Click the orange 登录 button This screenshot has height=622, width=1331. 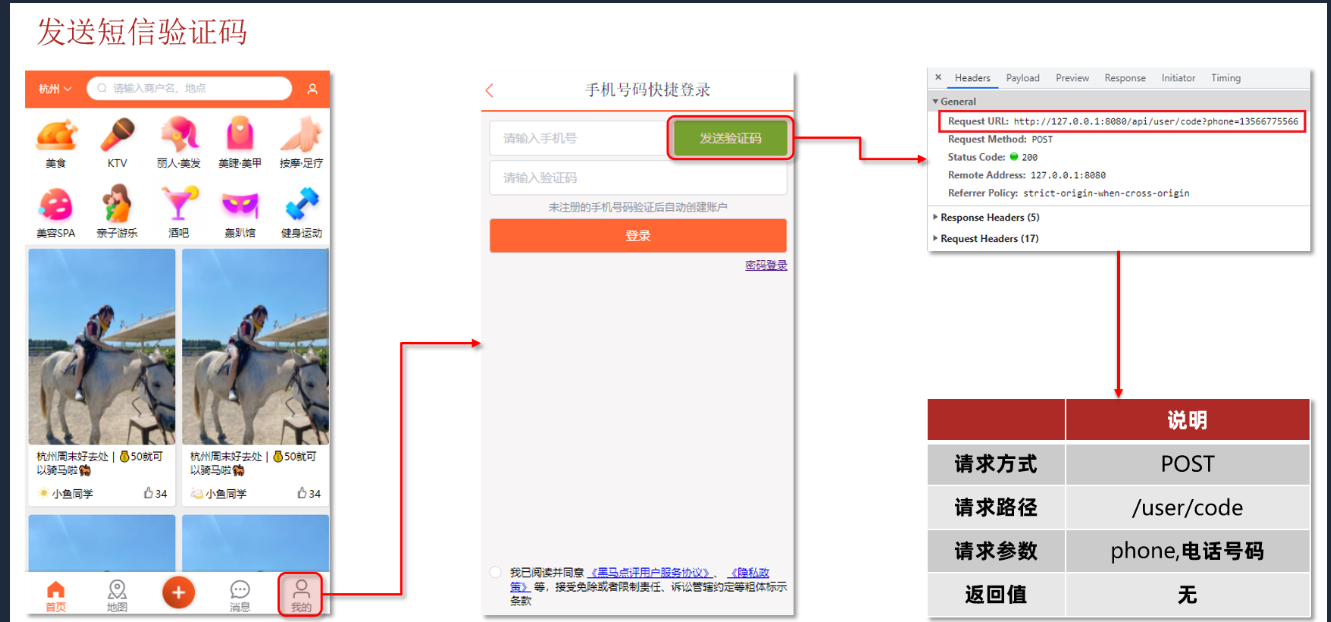[638, 236]
